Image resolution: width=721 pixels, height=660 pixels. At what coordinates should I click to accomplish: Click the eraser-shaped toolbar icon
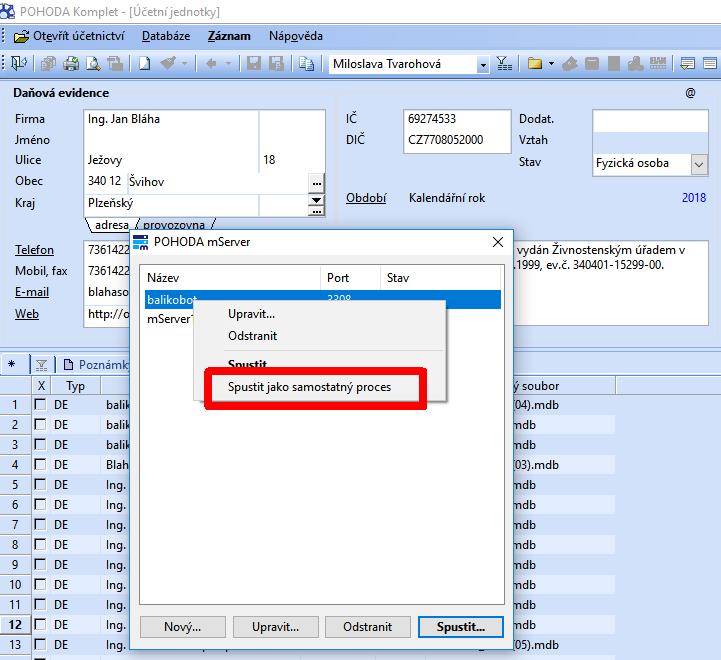coord(570,63)
